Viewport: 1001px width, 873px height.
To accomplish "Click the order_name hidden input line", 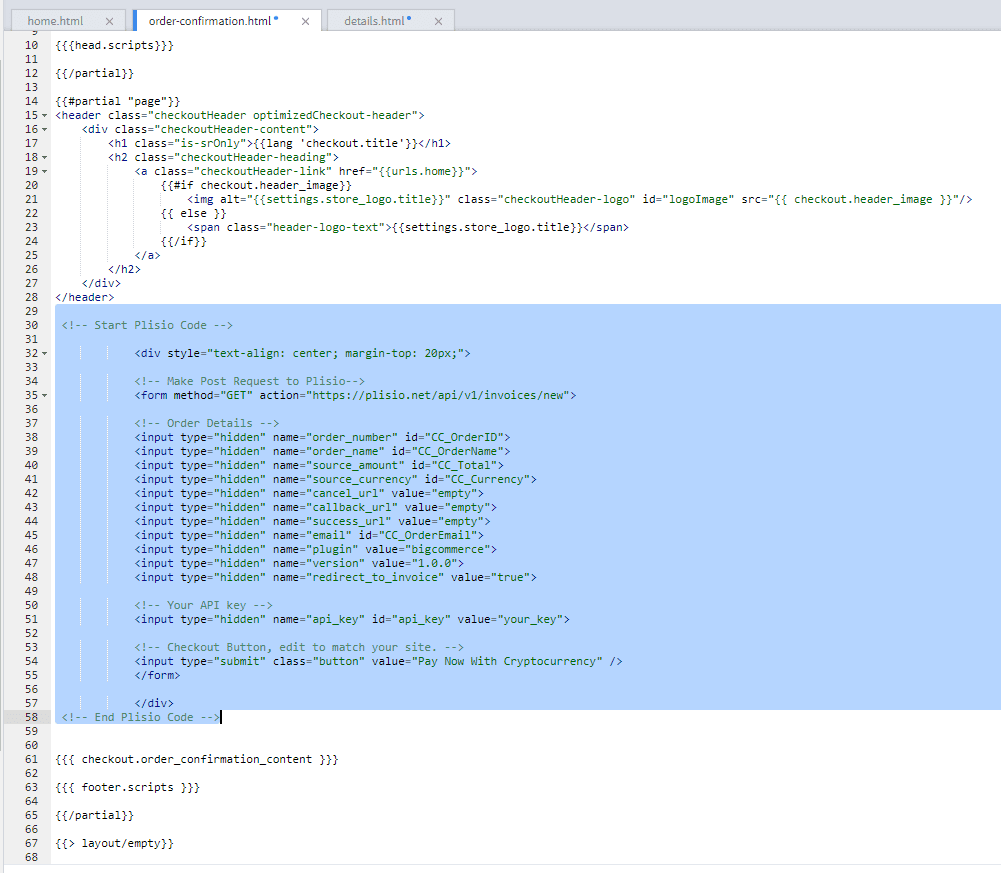I will 322,452.
